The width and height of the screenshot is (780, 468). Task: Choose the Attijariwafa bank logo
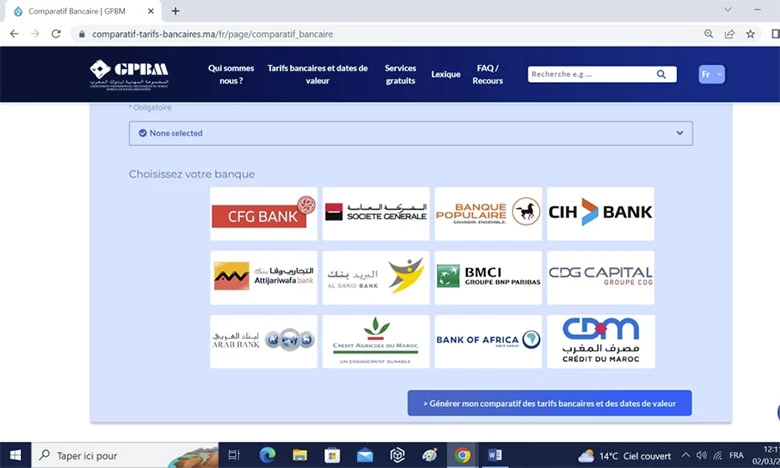pyautogui.click(x=263, y=278)
